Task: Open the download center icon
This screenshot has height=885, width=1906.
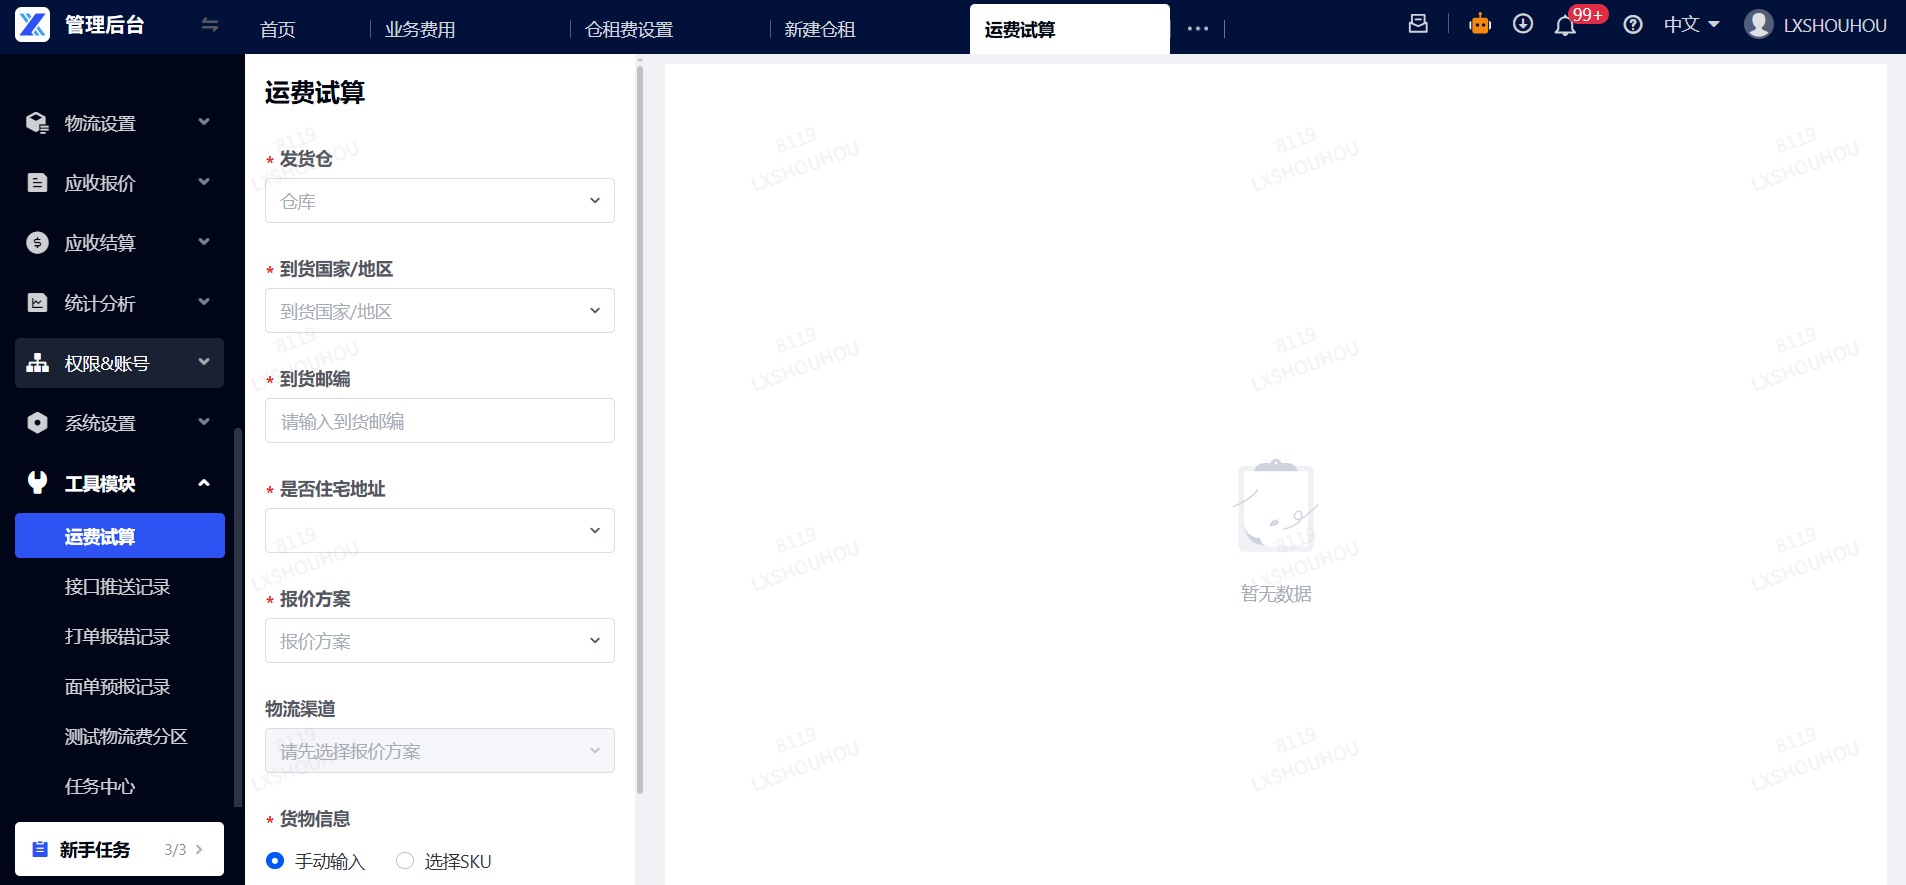Action: click(1523, 24)
